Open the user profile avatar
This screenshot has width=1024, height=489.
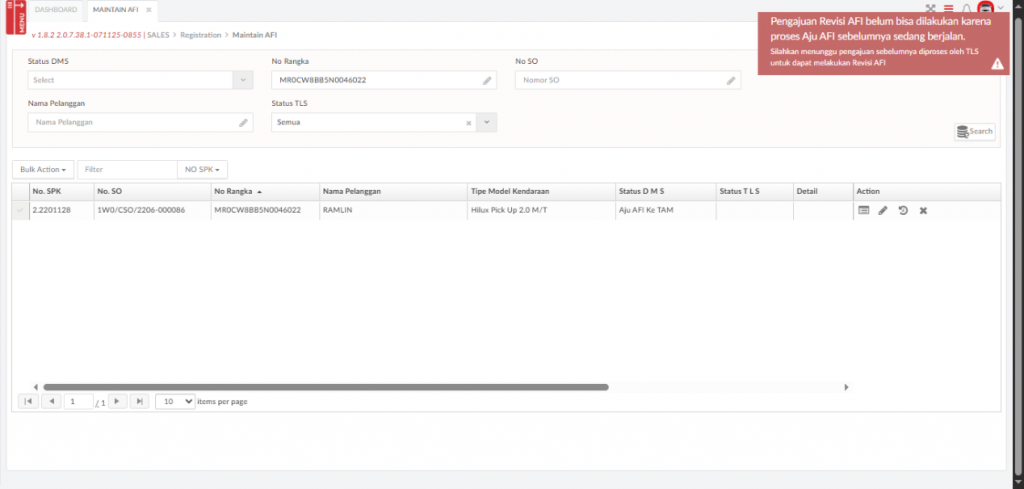[985, 9]
